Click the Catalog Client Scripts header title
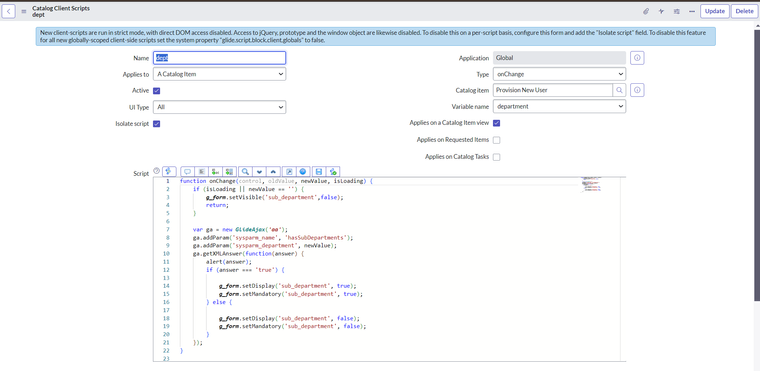The height and width of the screenshot is (371, 760). coord(61,8)
